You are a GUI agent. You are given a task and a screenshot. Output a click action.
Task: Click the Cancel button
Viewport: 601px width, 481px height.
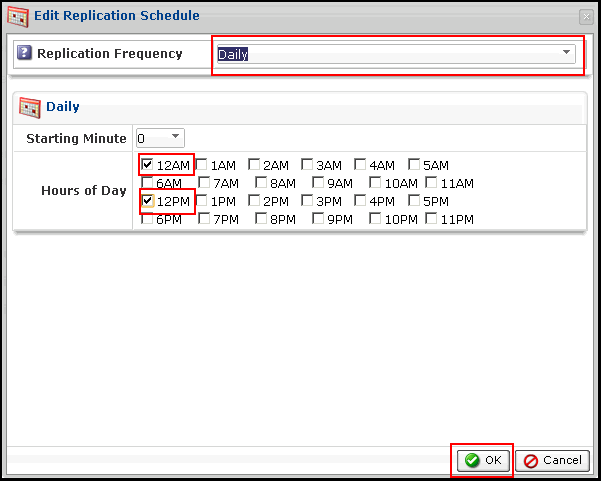[x=552, y=460]
